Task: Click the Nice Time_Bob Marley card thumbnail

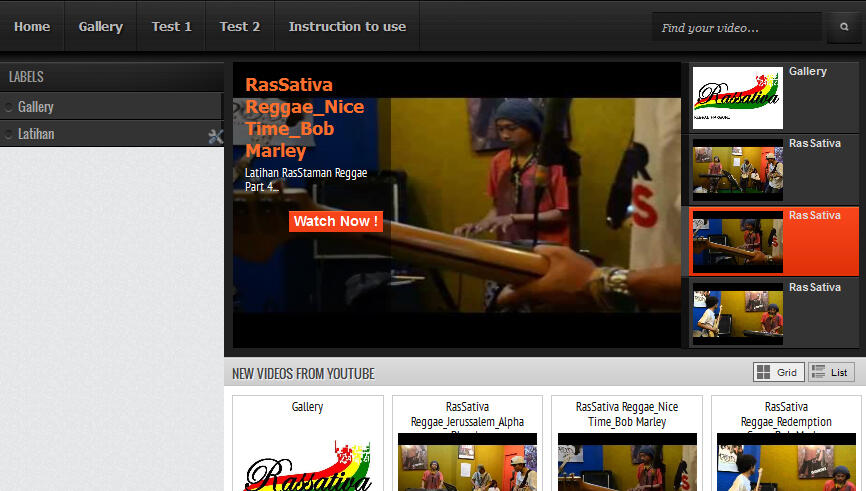Action: click(x=627, y=462)
